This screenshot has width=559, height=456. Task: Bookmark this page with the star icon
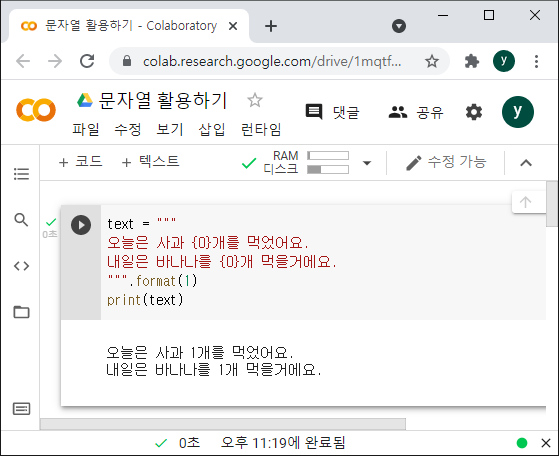(x=432, y=61)
